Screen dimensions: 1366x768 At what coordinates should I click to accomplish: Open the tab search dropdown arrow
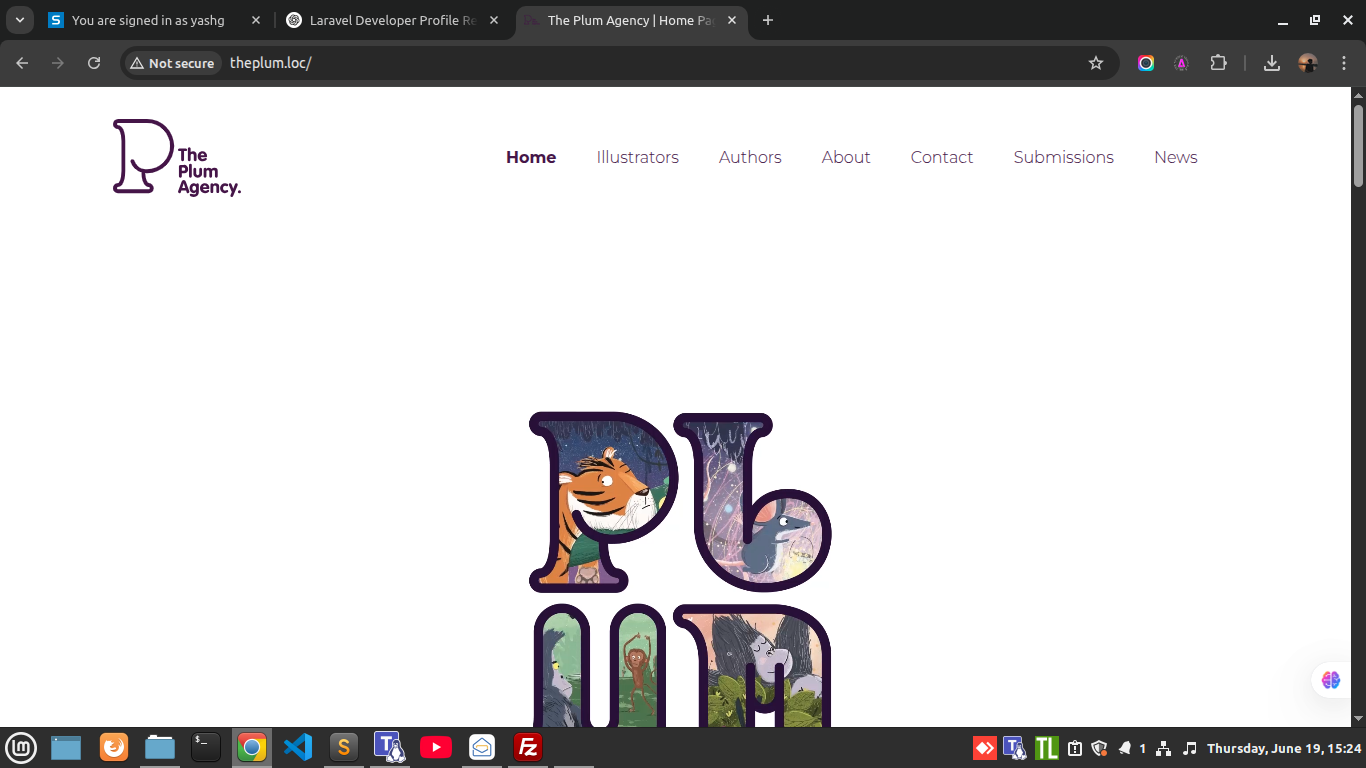[x=20, y=20]
